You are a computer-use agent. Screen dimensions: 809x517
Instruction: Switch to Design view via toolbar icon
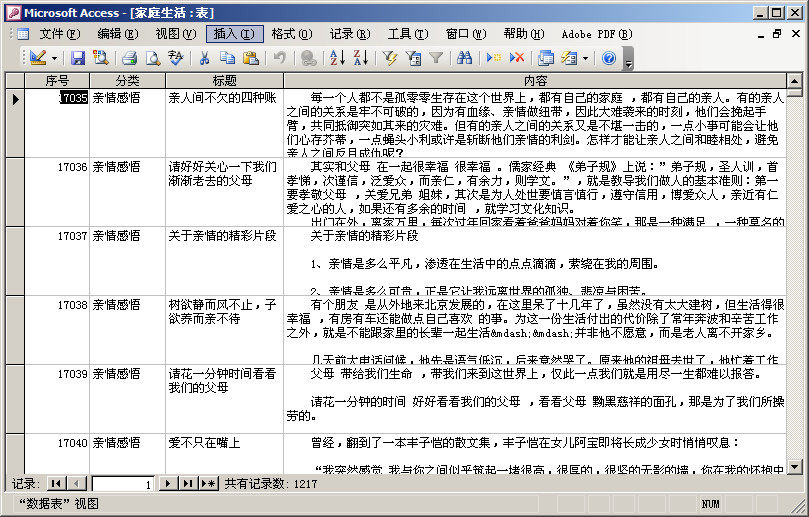[x=38, y=58]
